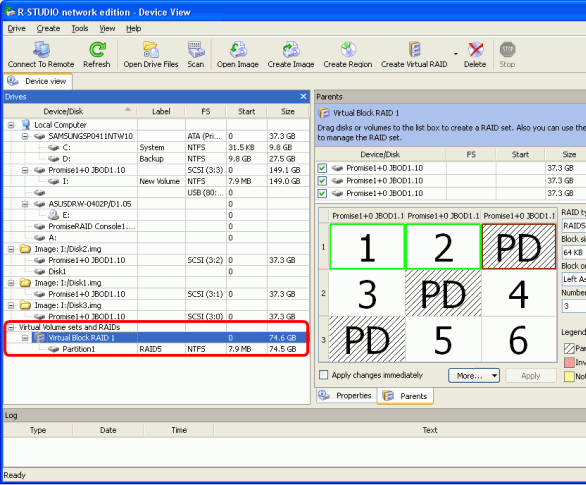
Task: Click the Size column header in Drives
Action: pyautogui.click(x=288, y=111)
